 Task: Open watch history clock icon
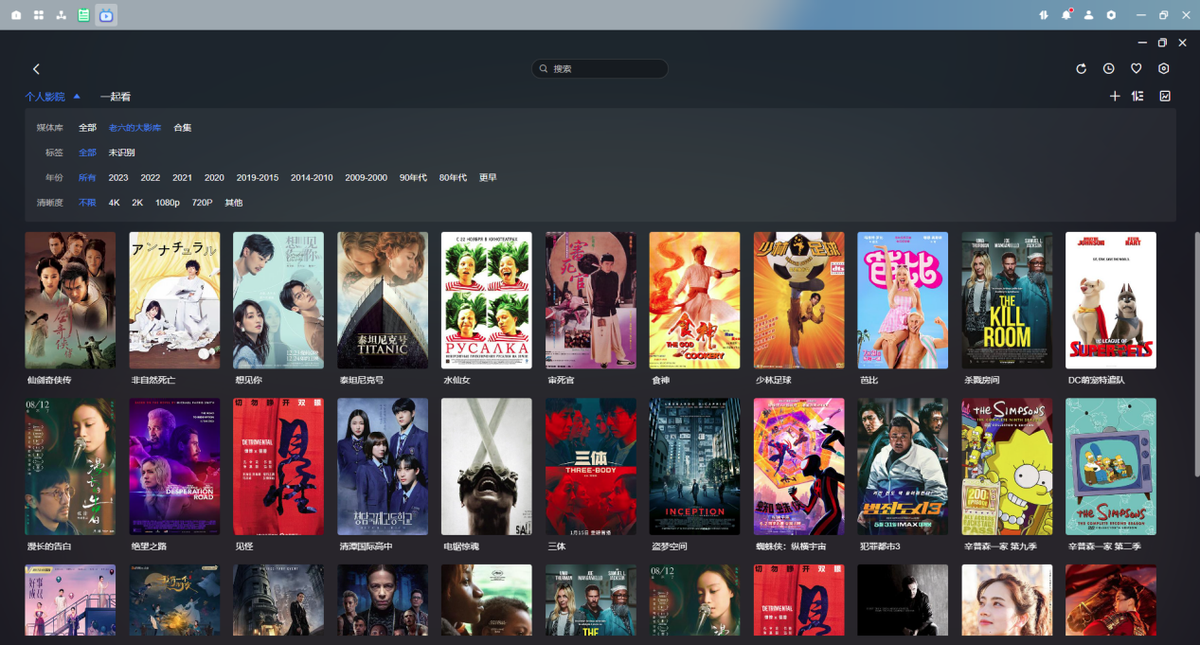[x=1109, y=69]
